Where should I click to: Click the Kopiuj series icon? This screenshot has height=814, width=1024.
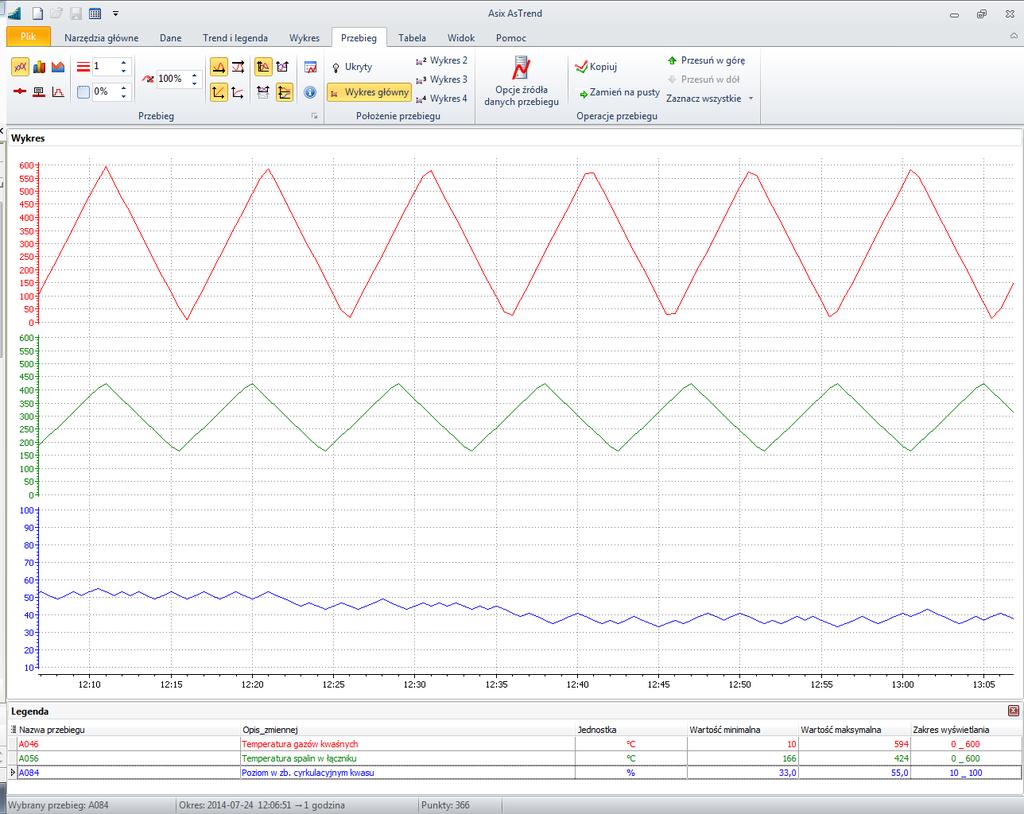coord(581,67)
